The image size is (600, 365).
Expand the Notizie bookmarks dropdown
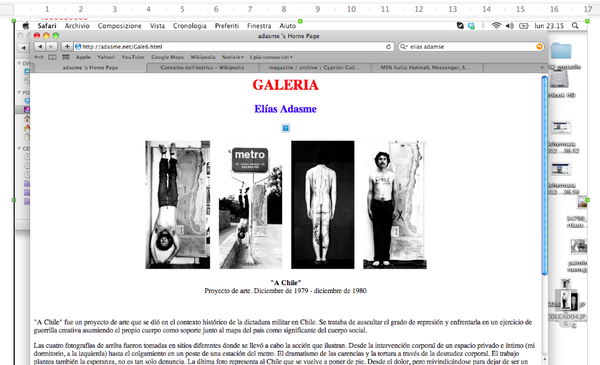(x=233, y=57)
